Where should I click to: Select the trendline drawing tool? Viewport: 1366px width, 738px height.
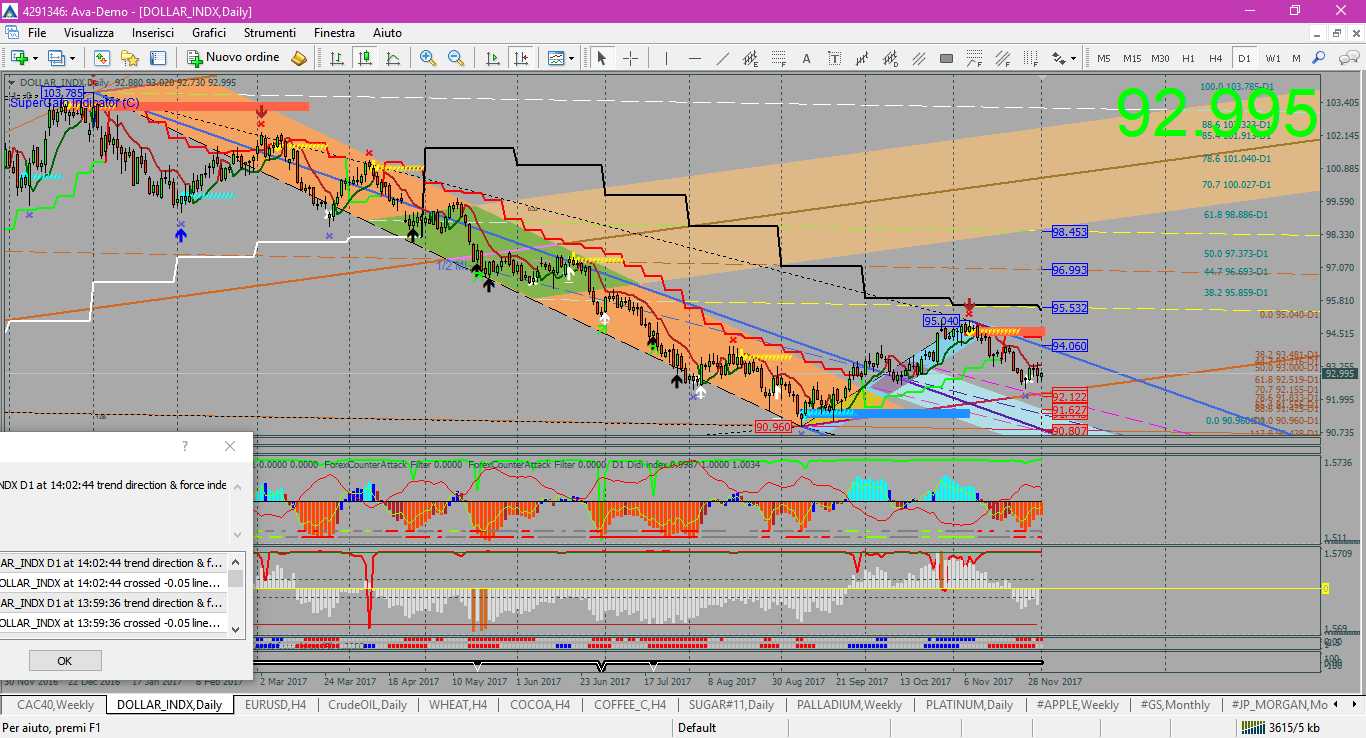[x=721, y=58]
